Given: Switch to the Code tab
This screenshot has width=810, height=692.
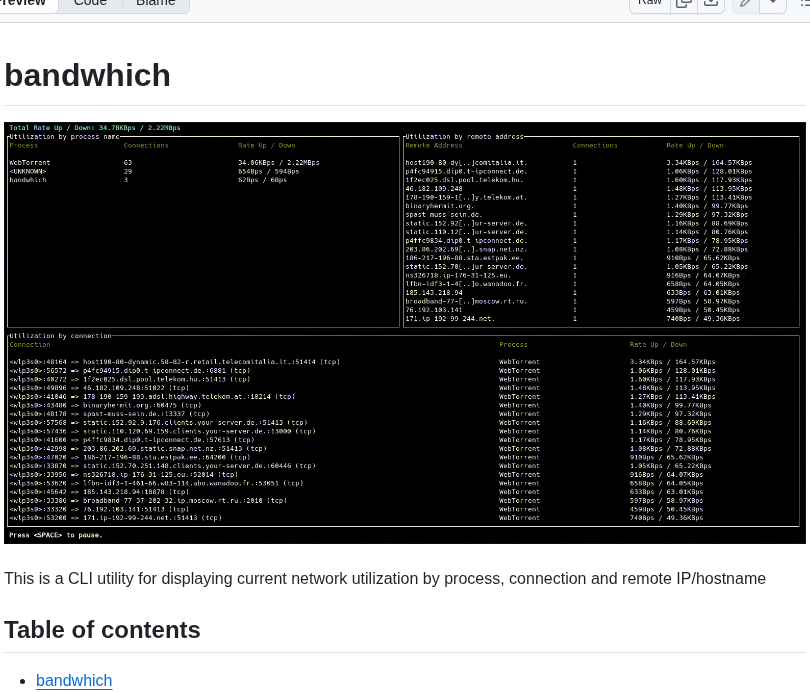Looking at the screenshot, I should (90, 4).
